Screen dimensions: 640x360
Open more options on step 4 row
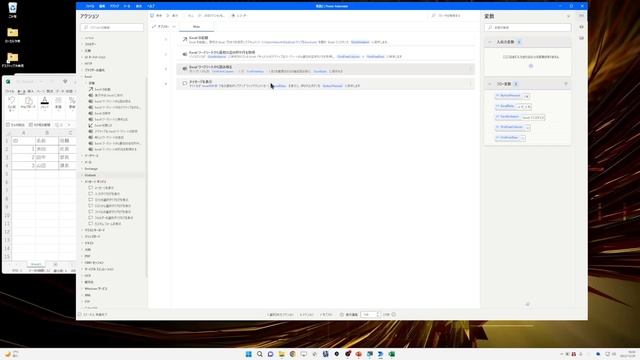pyautogui.click(x=470, y=84)
